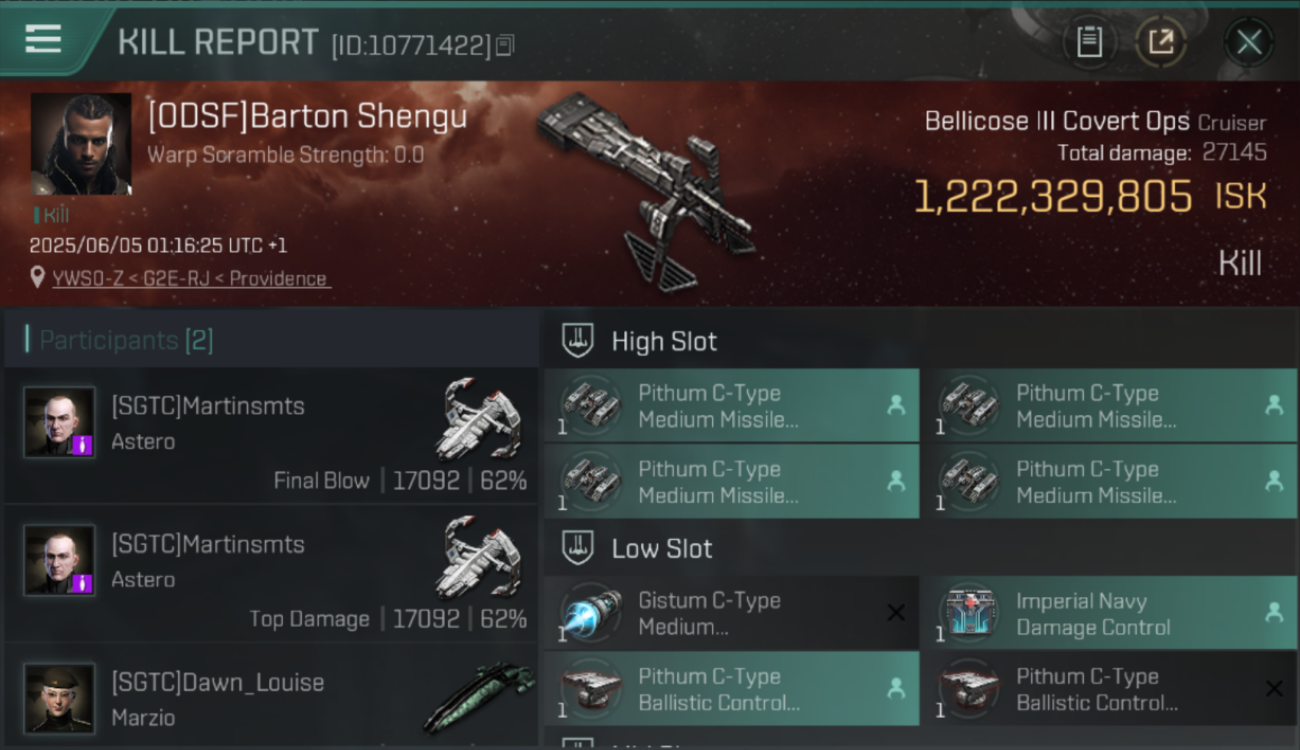Open the hamburger menu
Screen dimensions: 1300x750
coord(43,40)
